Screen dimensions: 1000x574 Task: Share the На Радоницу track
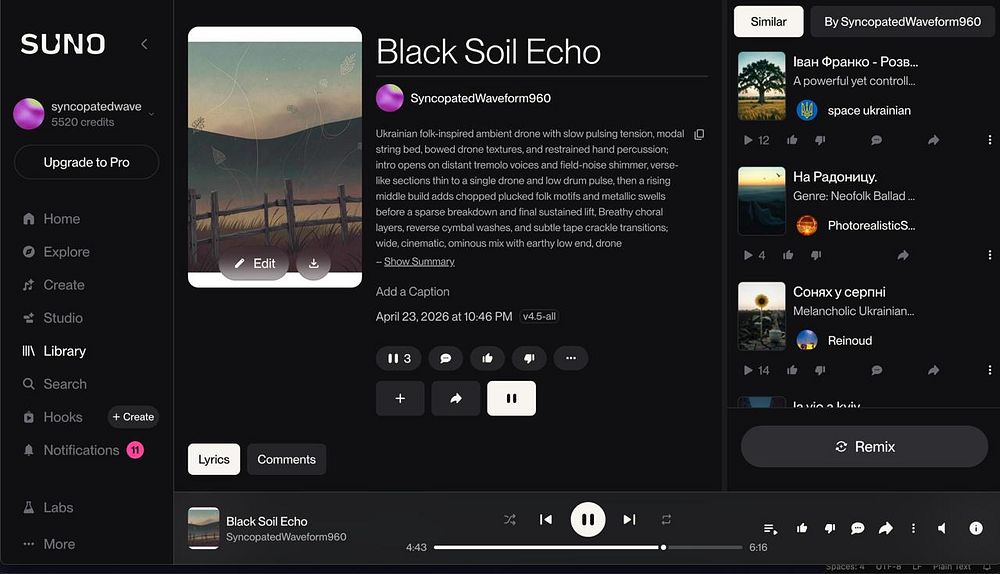(x=903, y=255)
